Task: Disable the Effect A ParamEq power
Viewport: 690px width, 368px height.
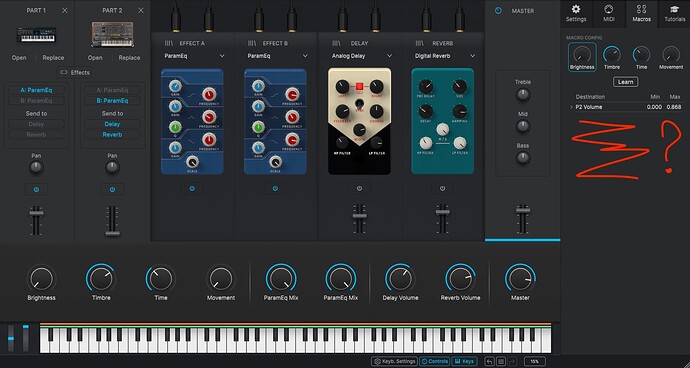Action: coord(192,188)
